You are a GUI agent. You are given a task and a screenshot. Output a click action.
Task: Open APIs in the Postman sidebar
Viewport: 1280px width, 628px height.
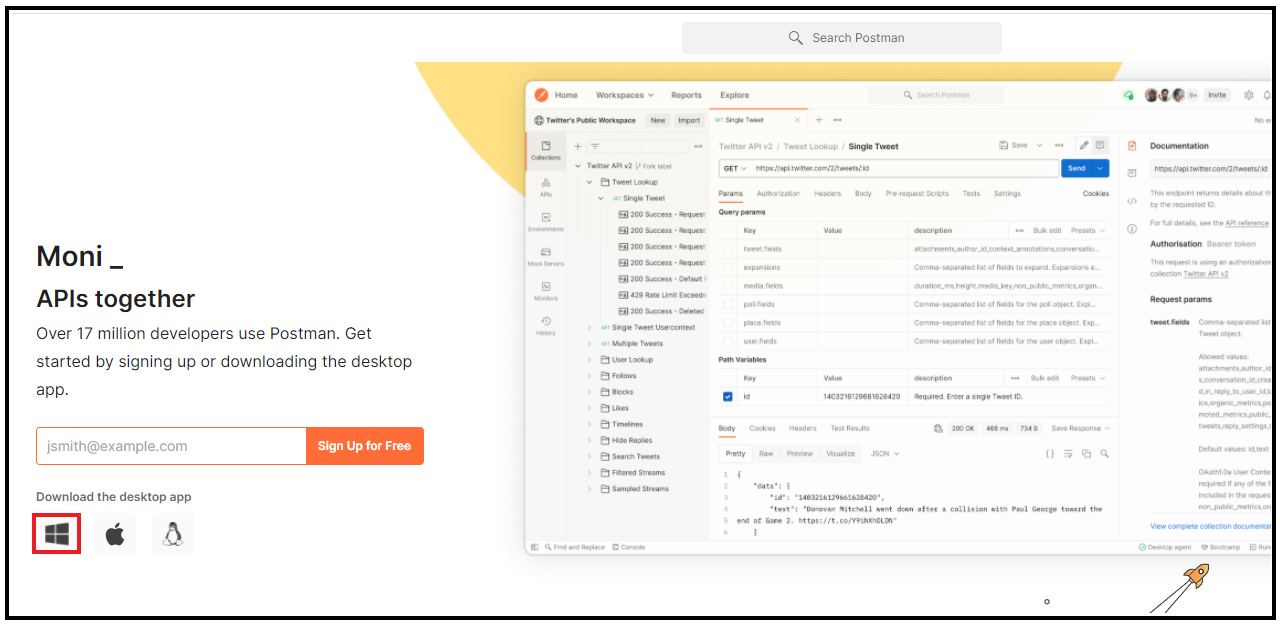546,187
